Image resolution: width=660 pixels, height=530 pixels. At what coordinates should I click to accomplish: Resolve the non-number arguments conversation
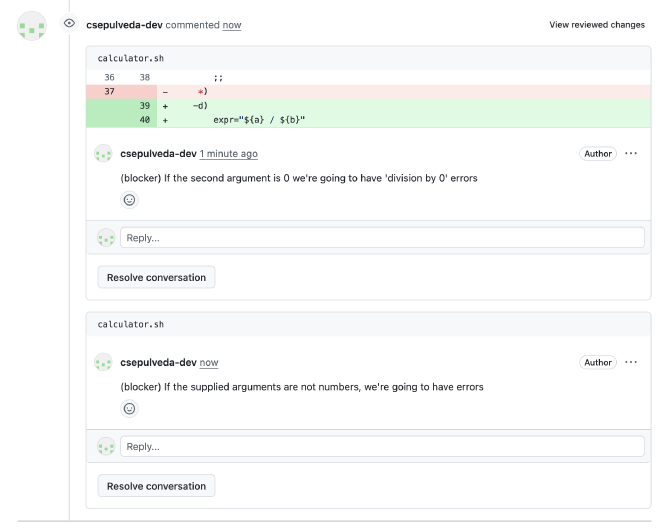click(x=156, y=486)
